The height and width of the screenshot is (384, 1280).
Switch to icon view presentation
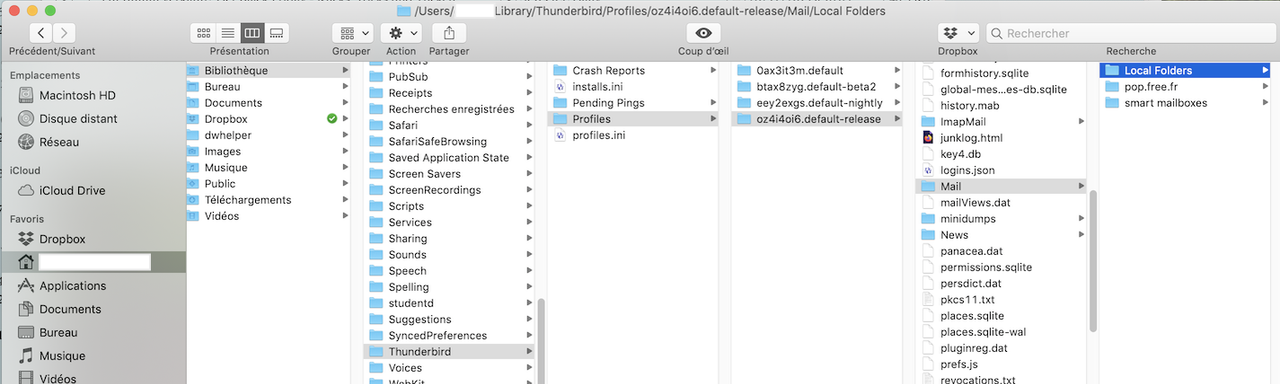[203, 33]
